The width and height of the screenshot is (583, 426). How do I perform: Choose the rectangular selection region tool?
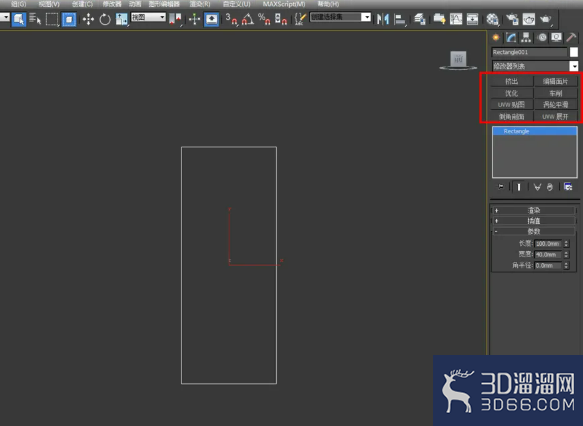pyautogui.click(x=52, y=19)
